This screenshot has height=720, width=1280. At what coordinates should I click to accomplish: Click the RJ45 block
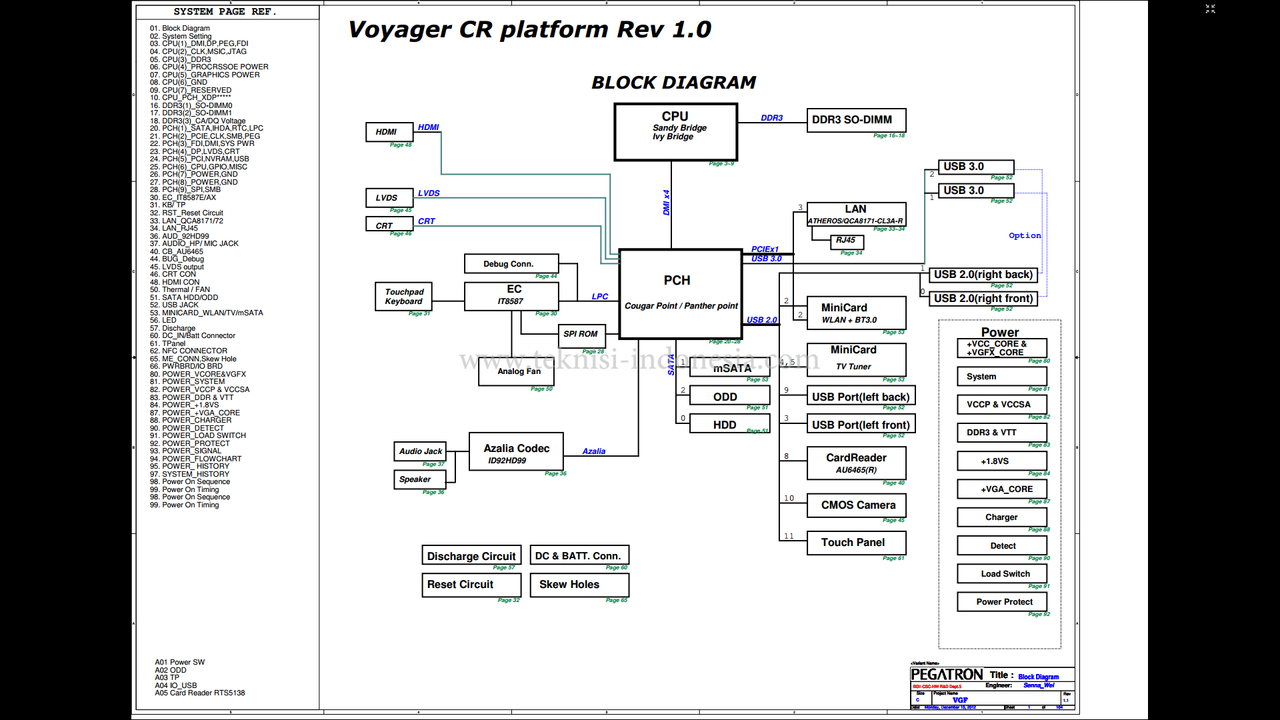click(x=846, y=241)
